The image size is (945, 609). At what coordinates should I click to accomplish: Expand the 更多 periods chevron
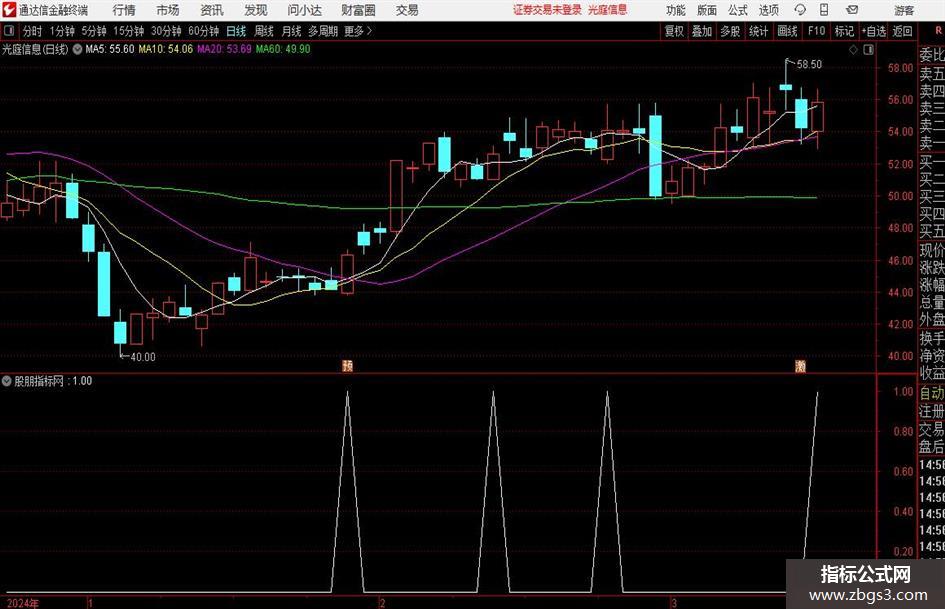point(369,31)
